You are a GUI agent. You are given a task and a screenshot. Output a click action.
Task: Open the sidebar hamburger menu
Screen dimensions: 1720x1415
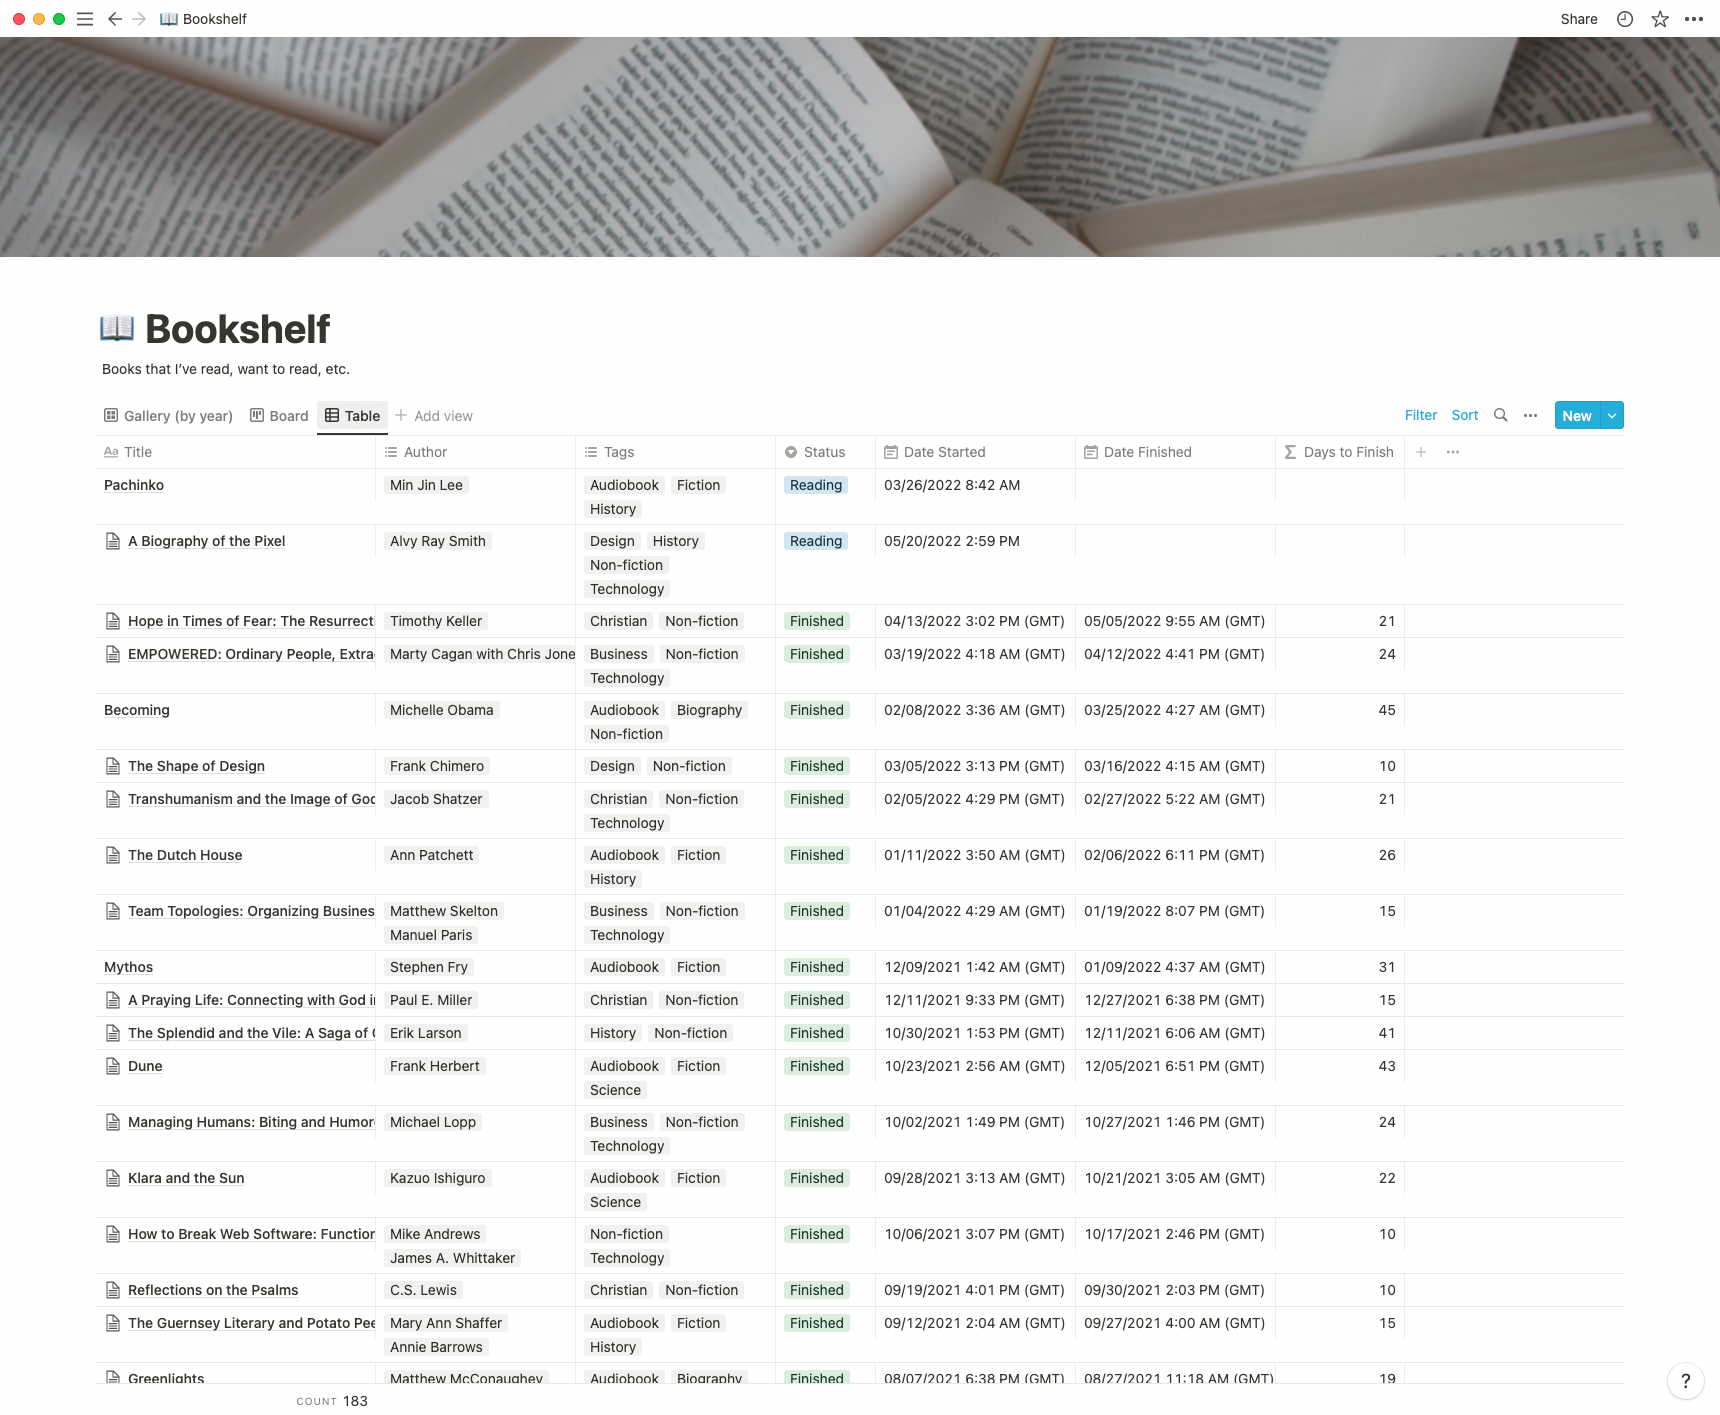click(85, 19)
